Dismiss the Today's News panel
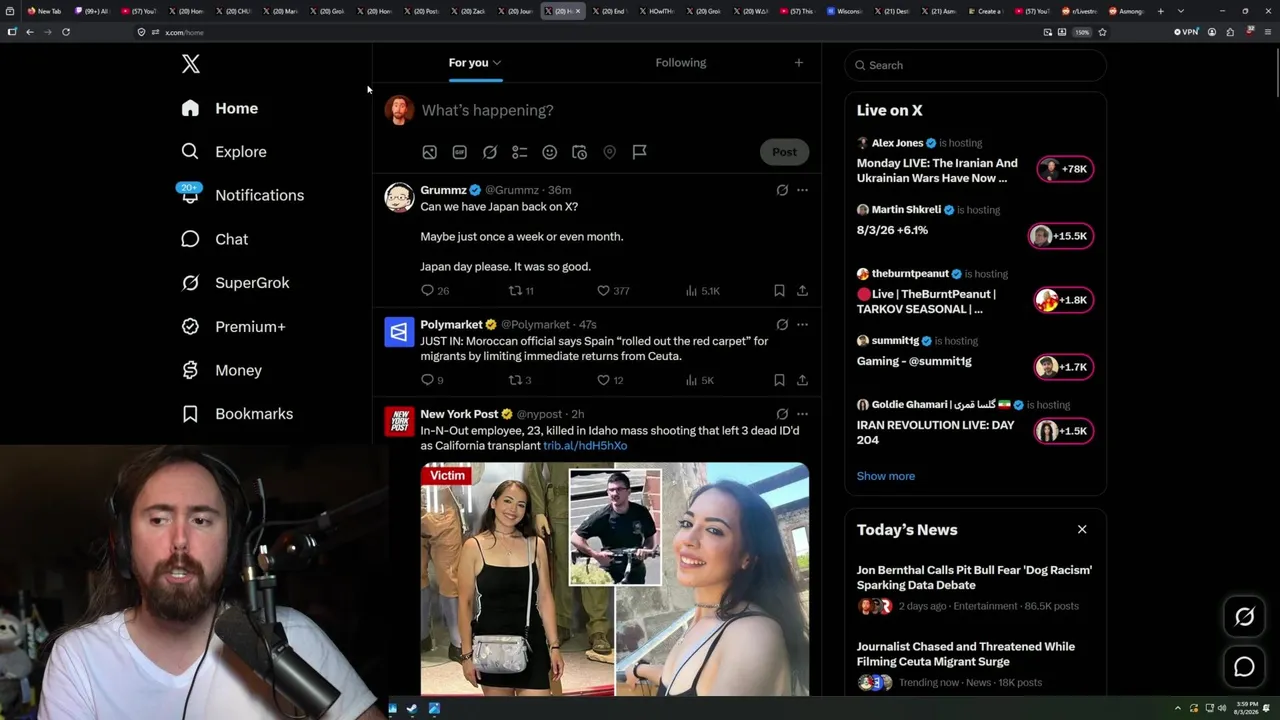This screenshot has height=720, width=1280. (x=1082, y=530)
